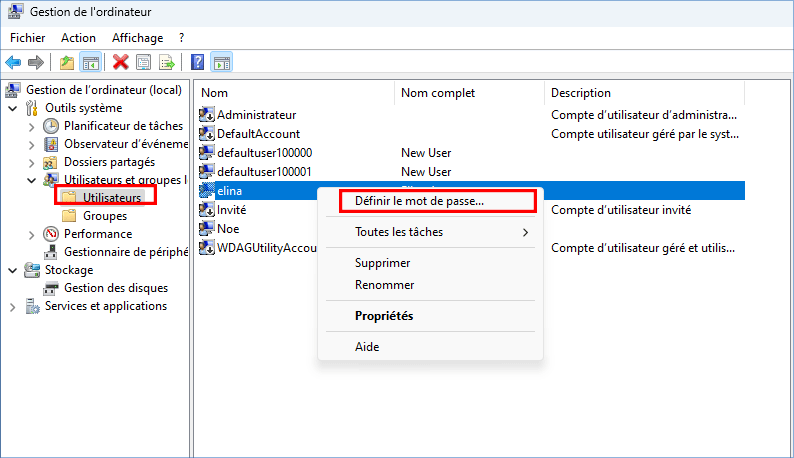Click Export list toolbar icon
Viewport: 794px width, 458px height.
167,63
